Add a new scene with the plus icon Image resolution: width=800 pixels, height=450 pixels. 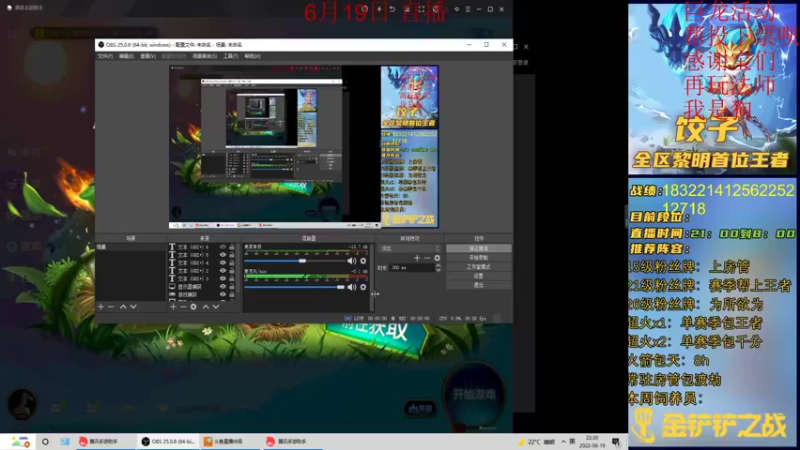click(x=101, y=307)
